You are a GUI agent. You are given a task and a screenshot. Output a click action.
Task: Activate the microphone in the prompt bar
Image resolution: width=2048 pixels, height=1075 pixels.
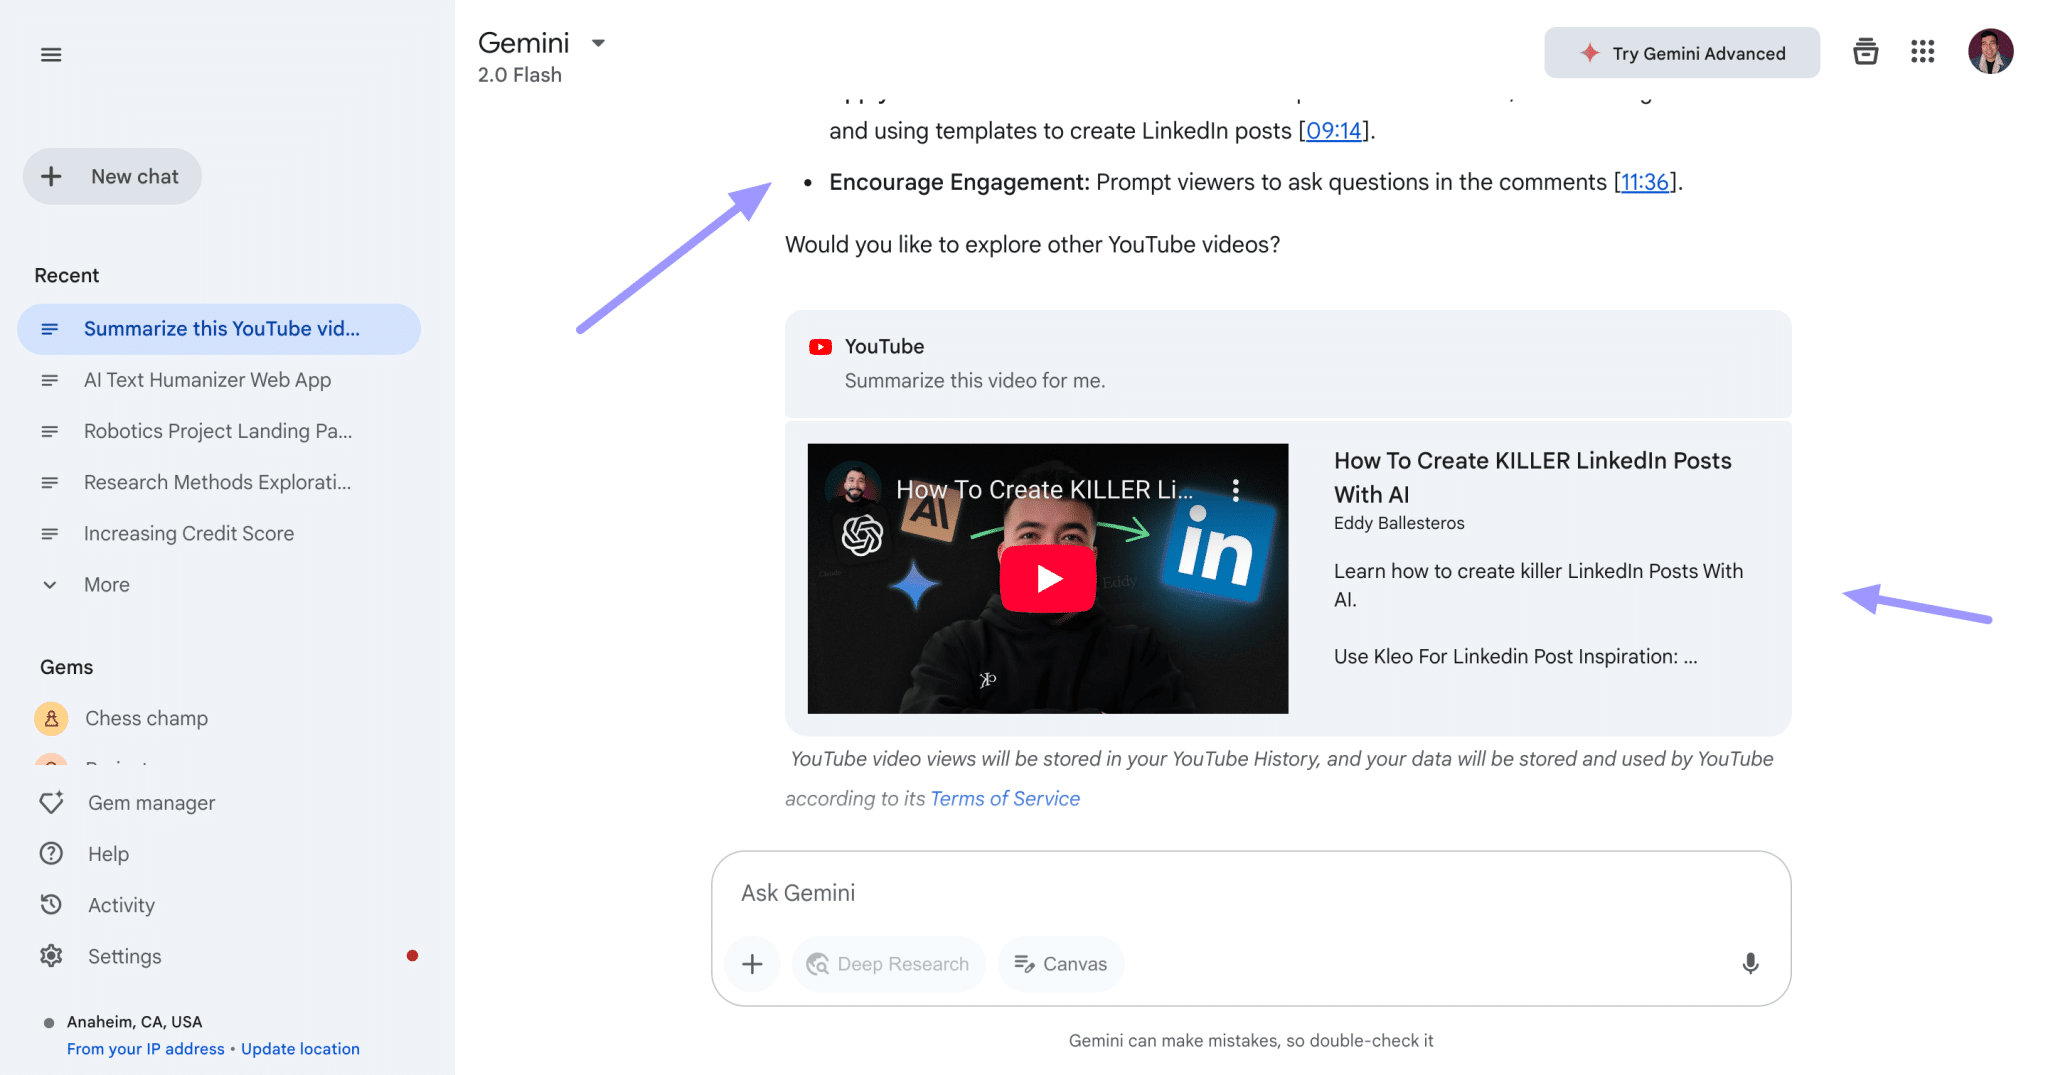tap(1750, 963)
